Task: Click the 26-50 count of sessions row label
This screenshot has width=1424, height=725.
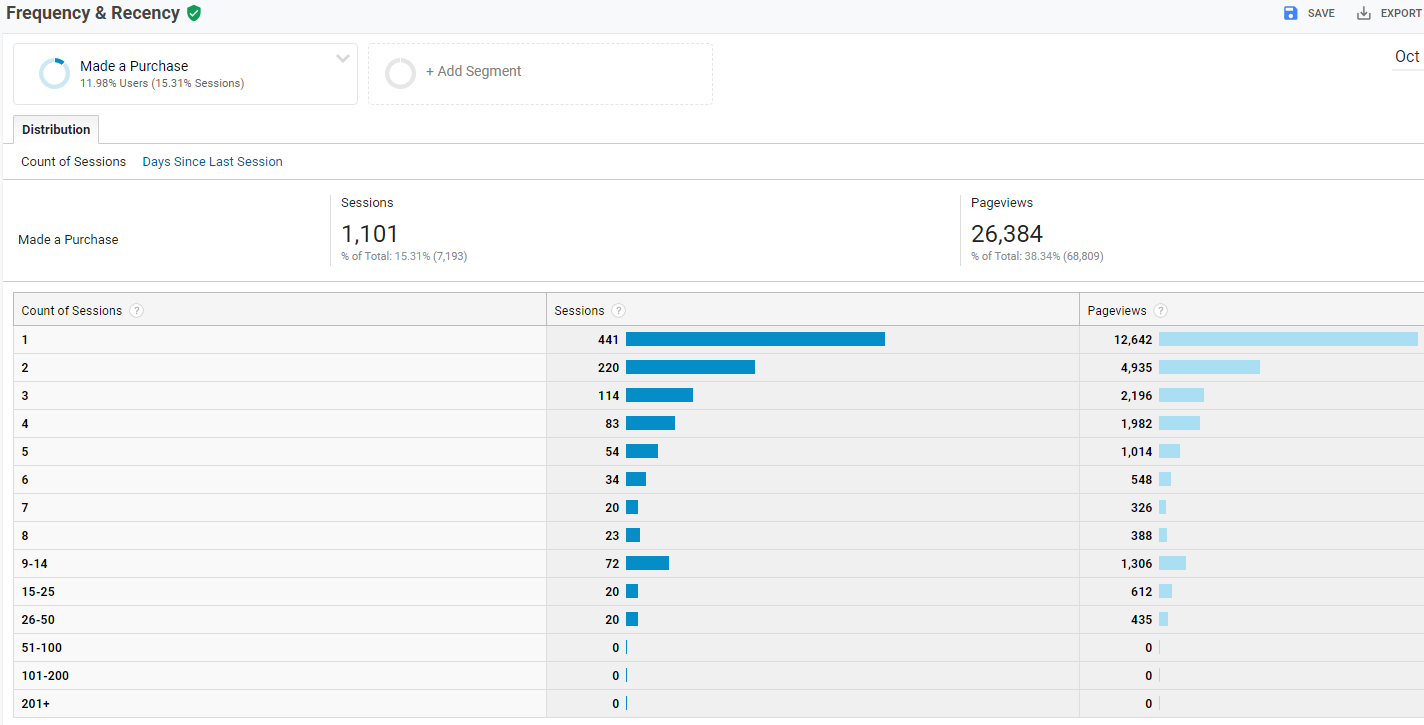Action: click(x=38, y=620)
